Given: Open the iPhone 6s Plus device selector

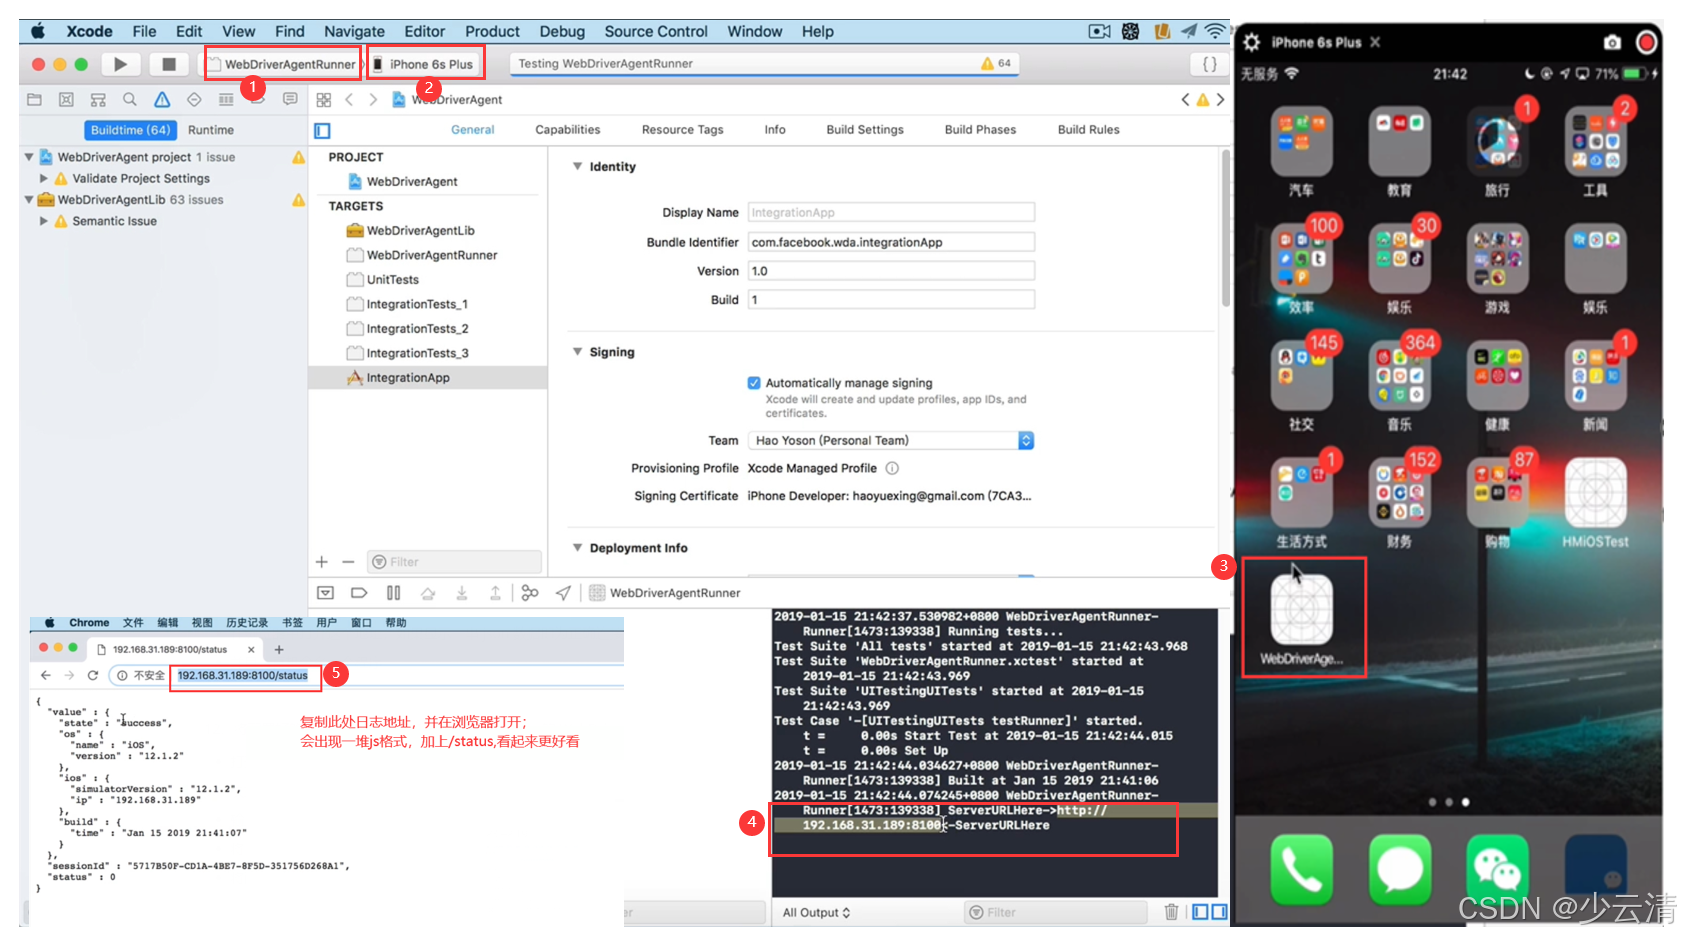Looking at the screenshot, I should click(424, 64).
